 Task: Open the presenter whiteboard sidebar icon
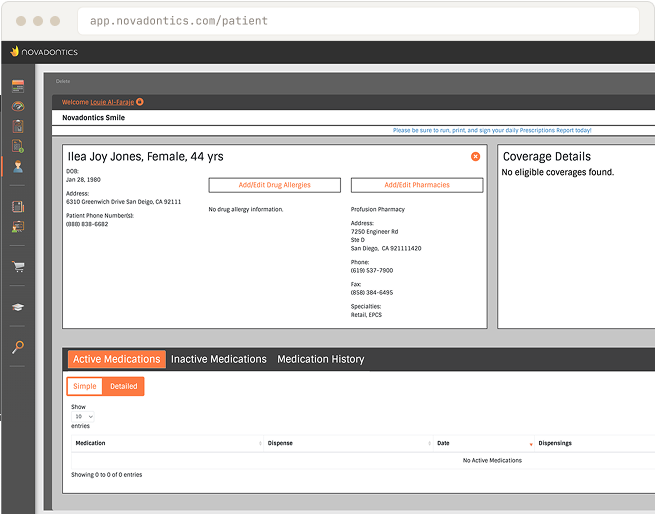click(18, 226)
